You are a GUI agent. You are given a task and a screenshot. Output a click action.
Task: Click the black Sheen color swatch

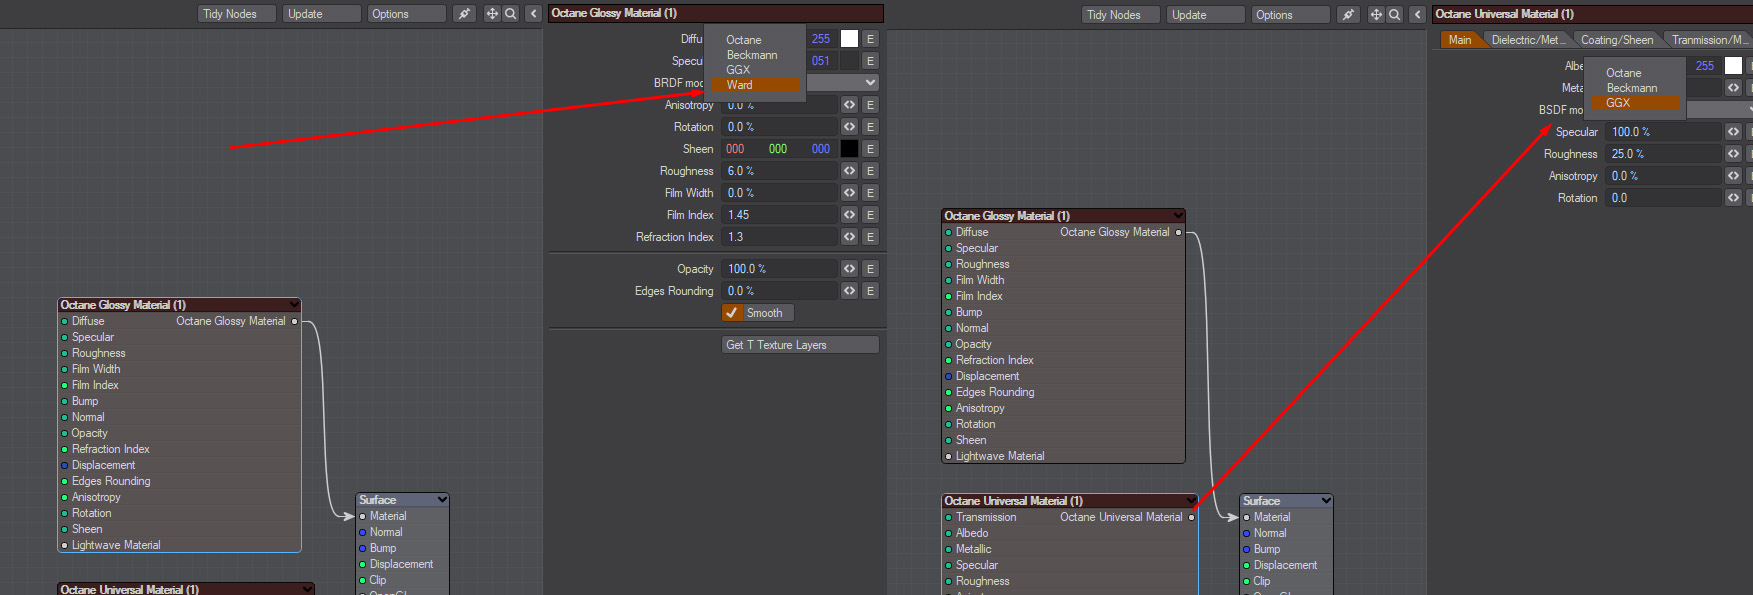(x=849, y=149)
